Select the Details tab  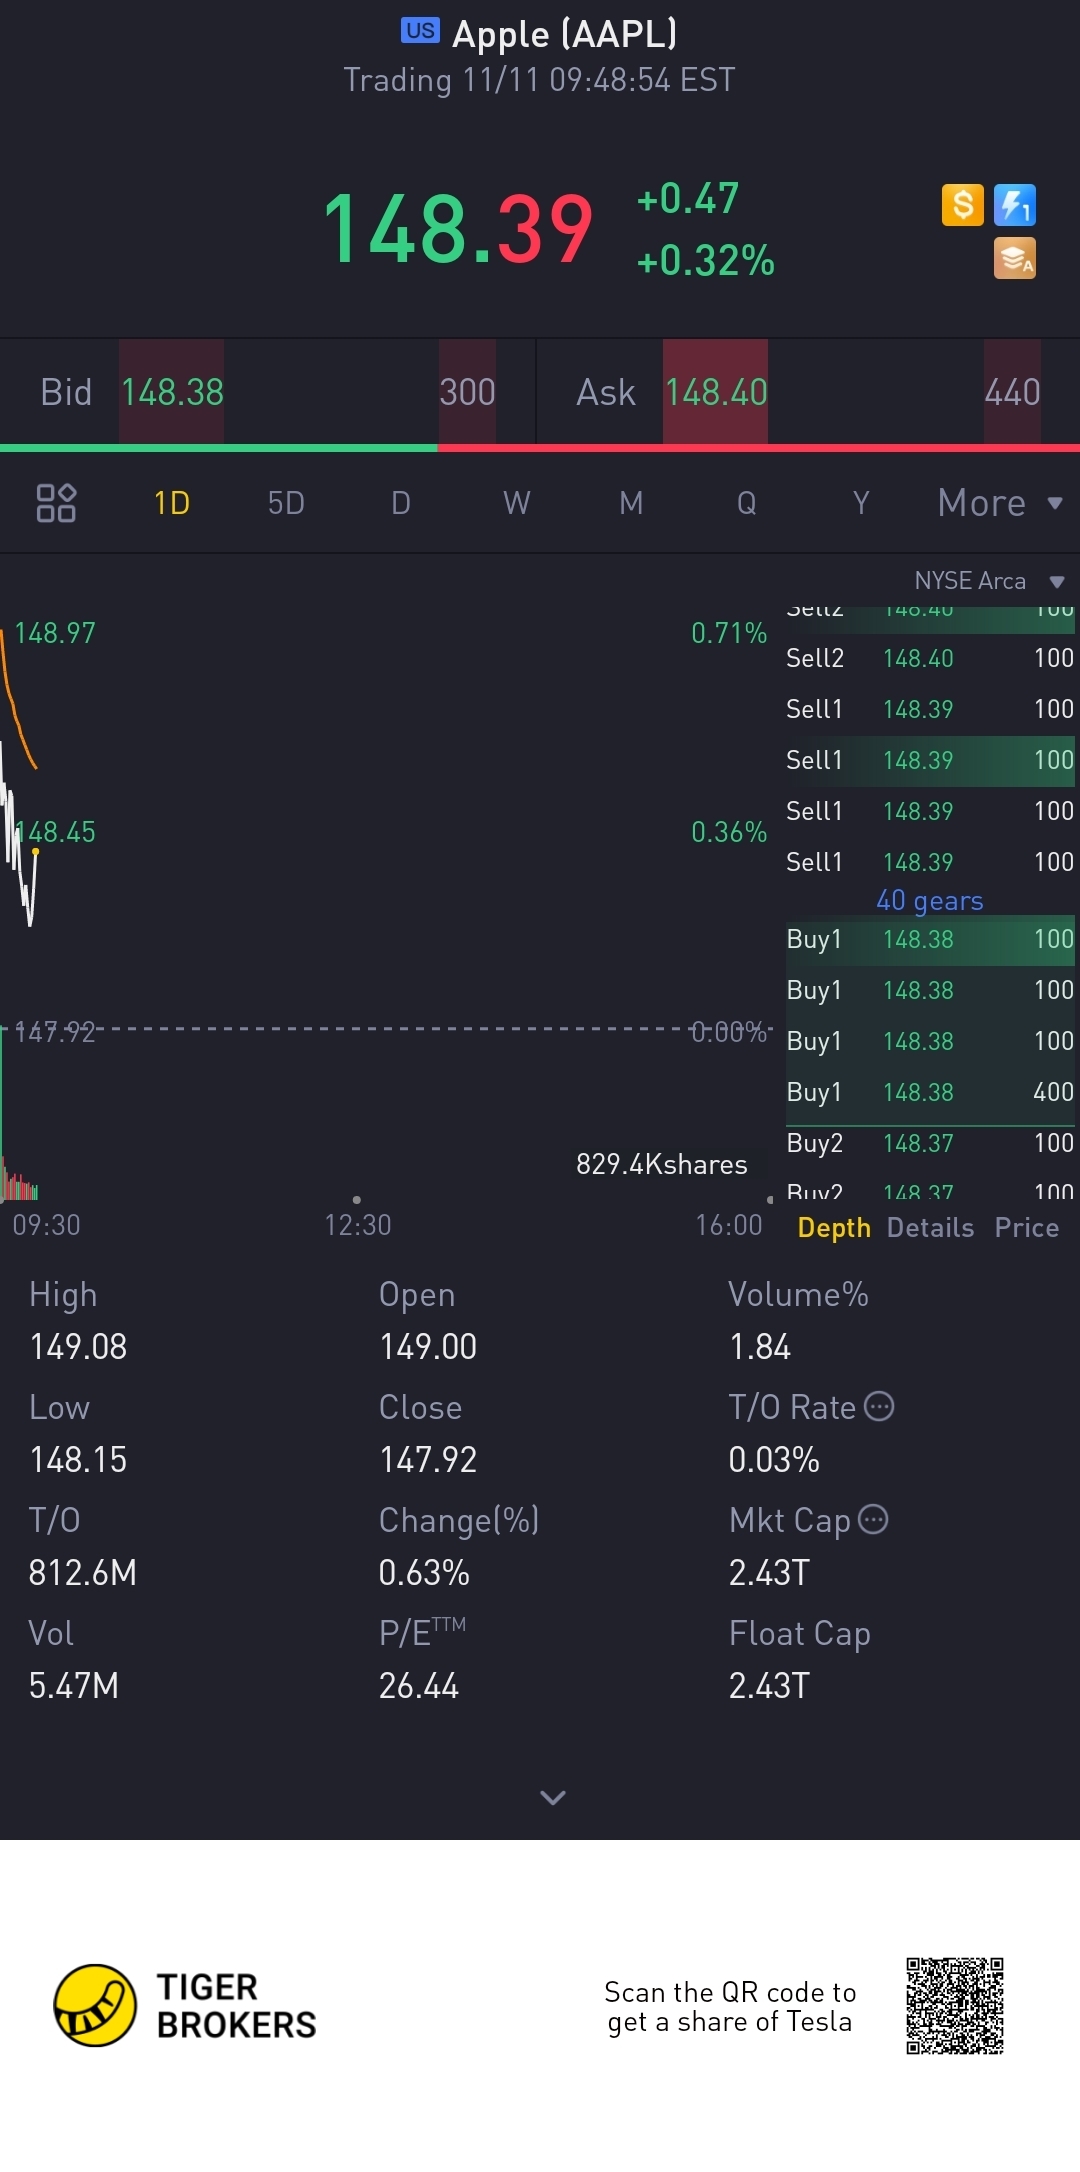pyautogui.click(x=930, y=1228)
